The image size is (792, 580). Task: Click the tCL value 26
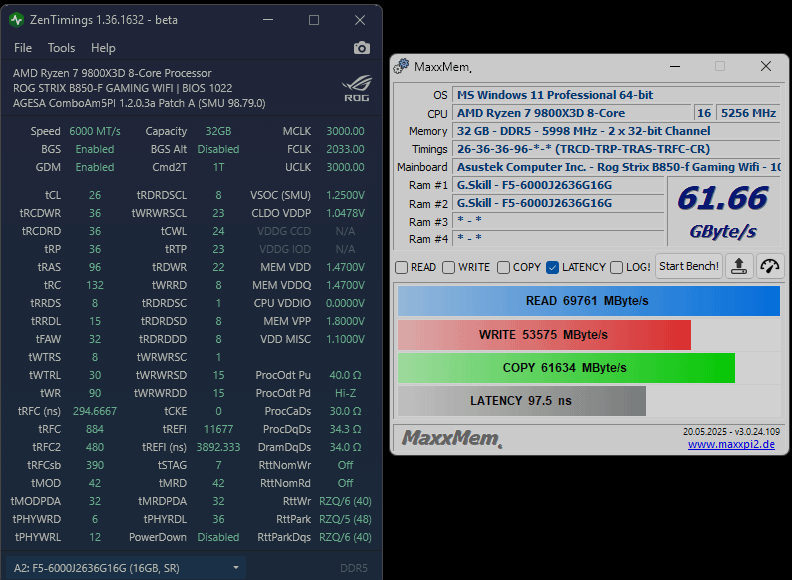(95, 195)
